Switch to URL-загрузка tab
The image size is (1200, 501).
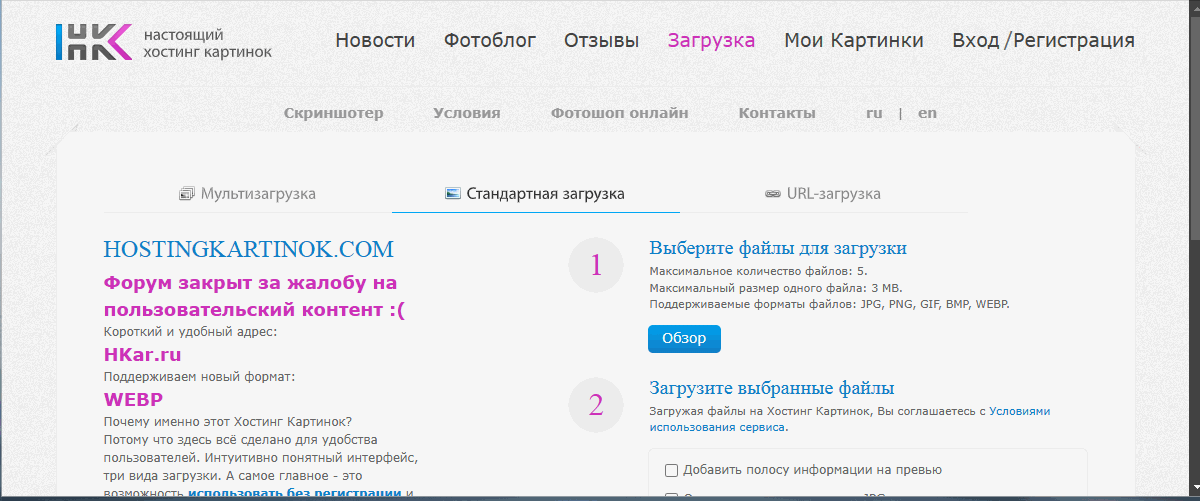pyautogui.click(x=823, y=194)
